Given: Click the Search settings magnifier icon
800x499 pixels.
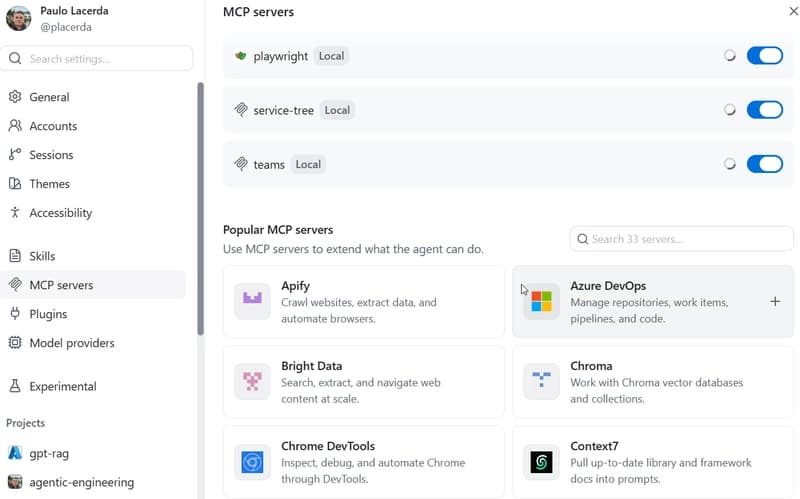Looking at the screenshot, I should 15,59.
